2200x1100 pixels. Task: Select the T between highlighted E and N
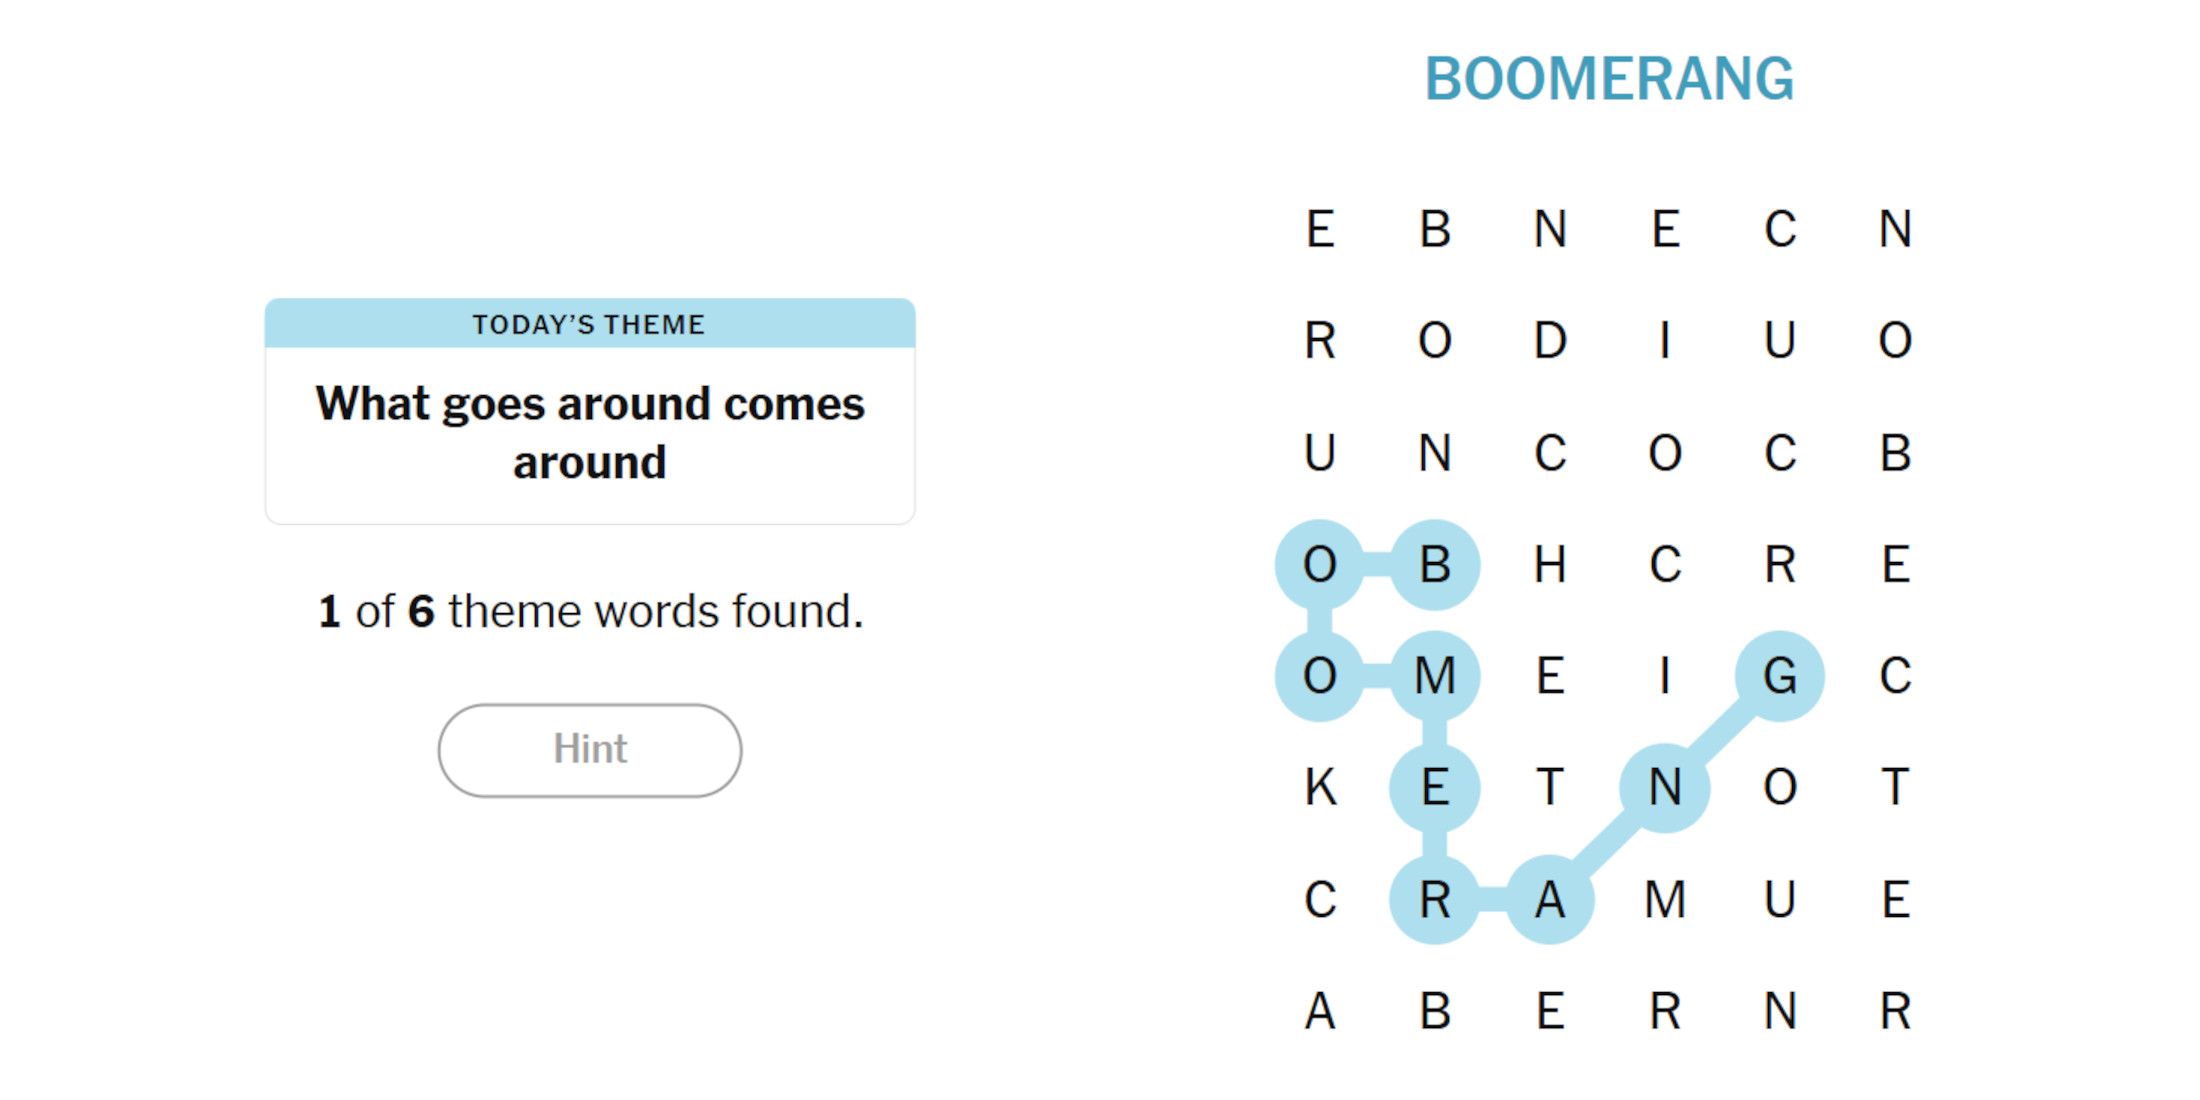point(1549,787)
